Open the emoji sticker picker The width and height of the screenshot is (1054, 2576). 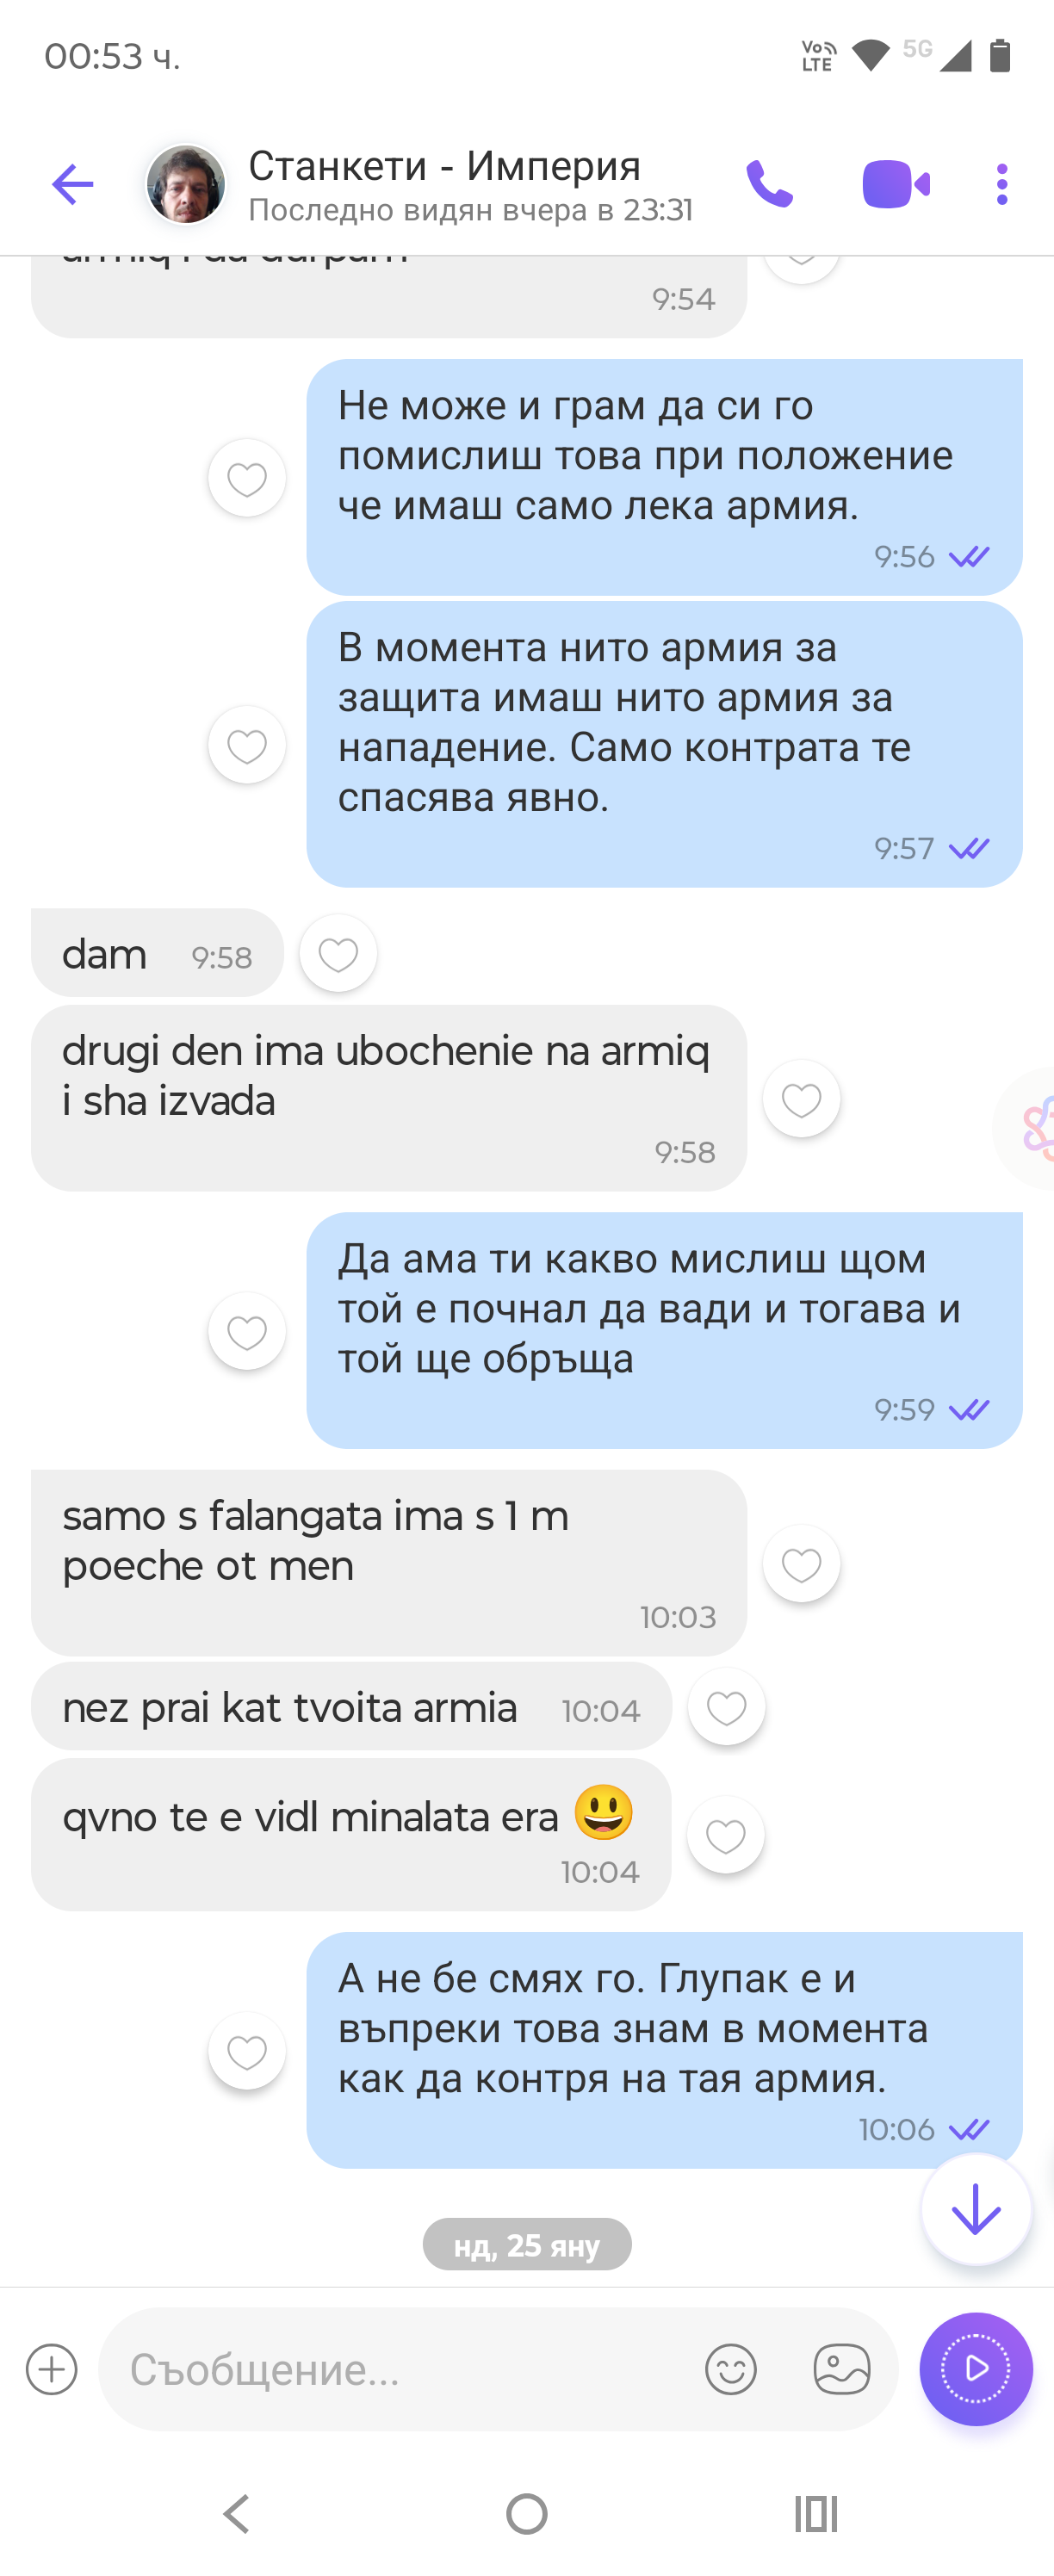(x=731, y=2369)
